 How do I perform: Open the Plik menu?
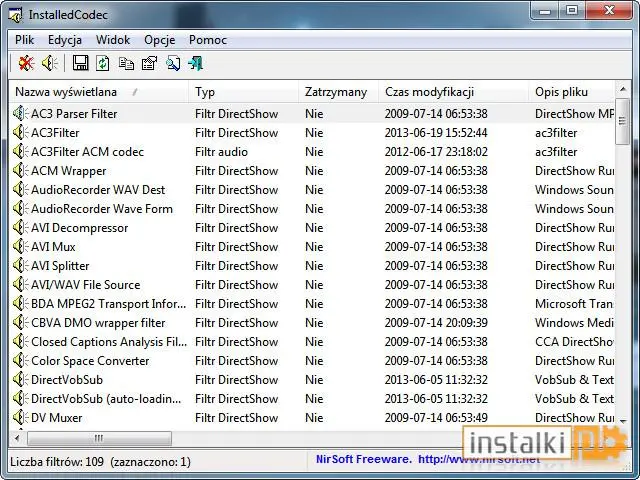coord(24,40)
